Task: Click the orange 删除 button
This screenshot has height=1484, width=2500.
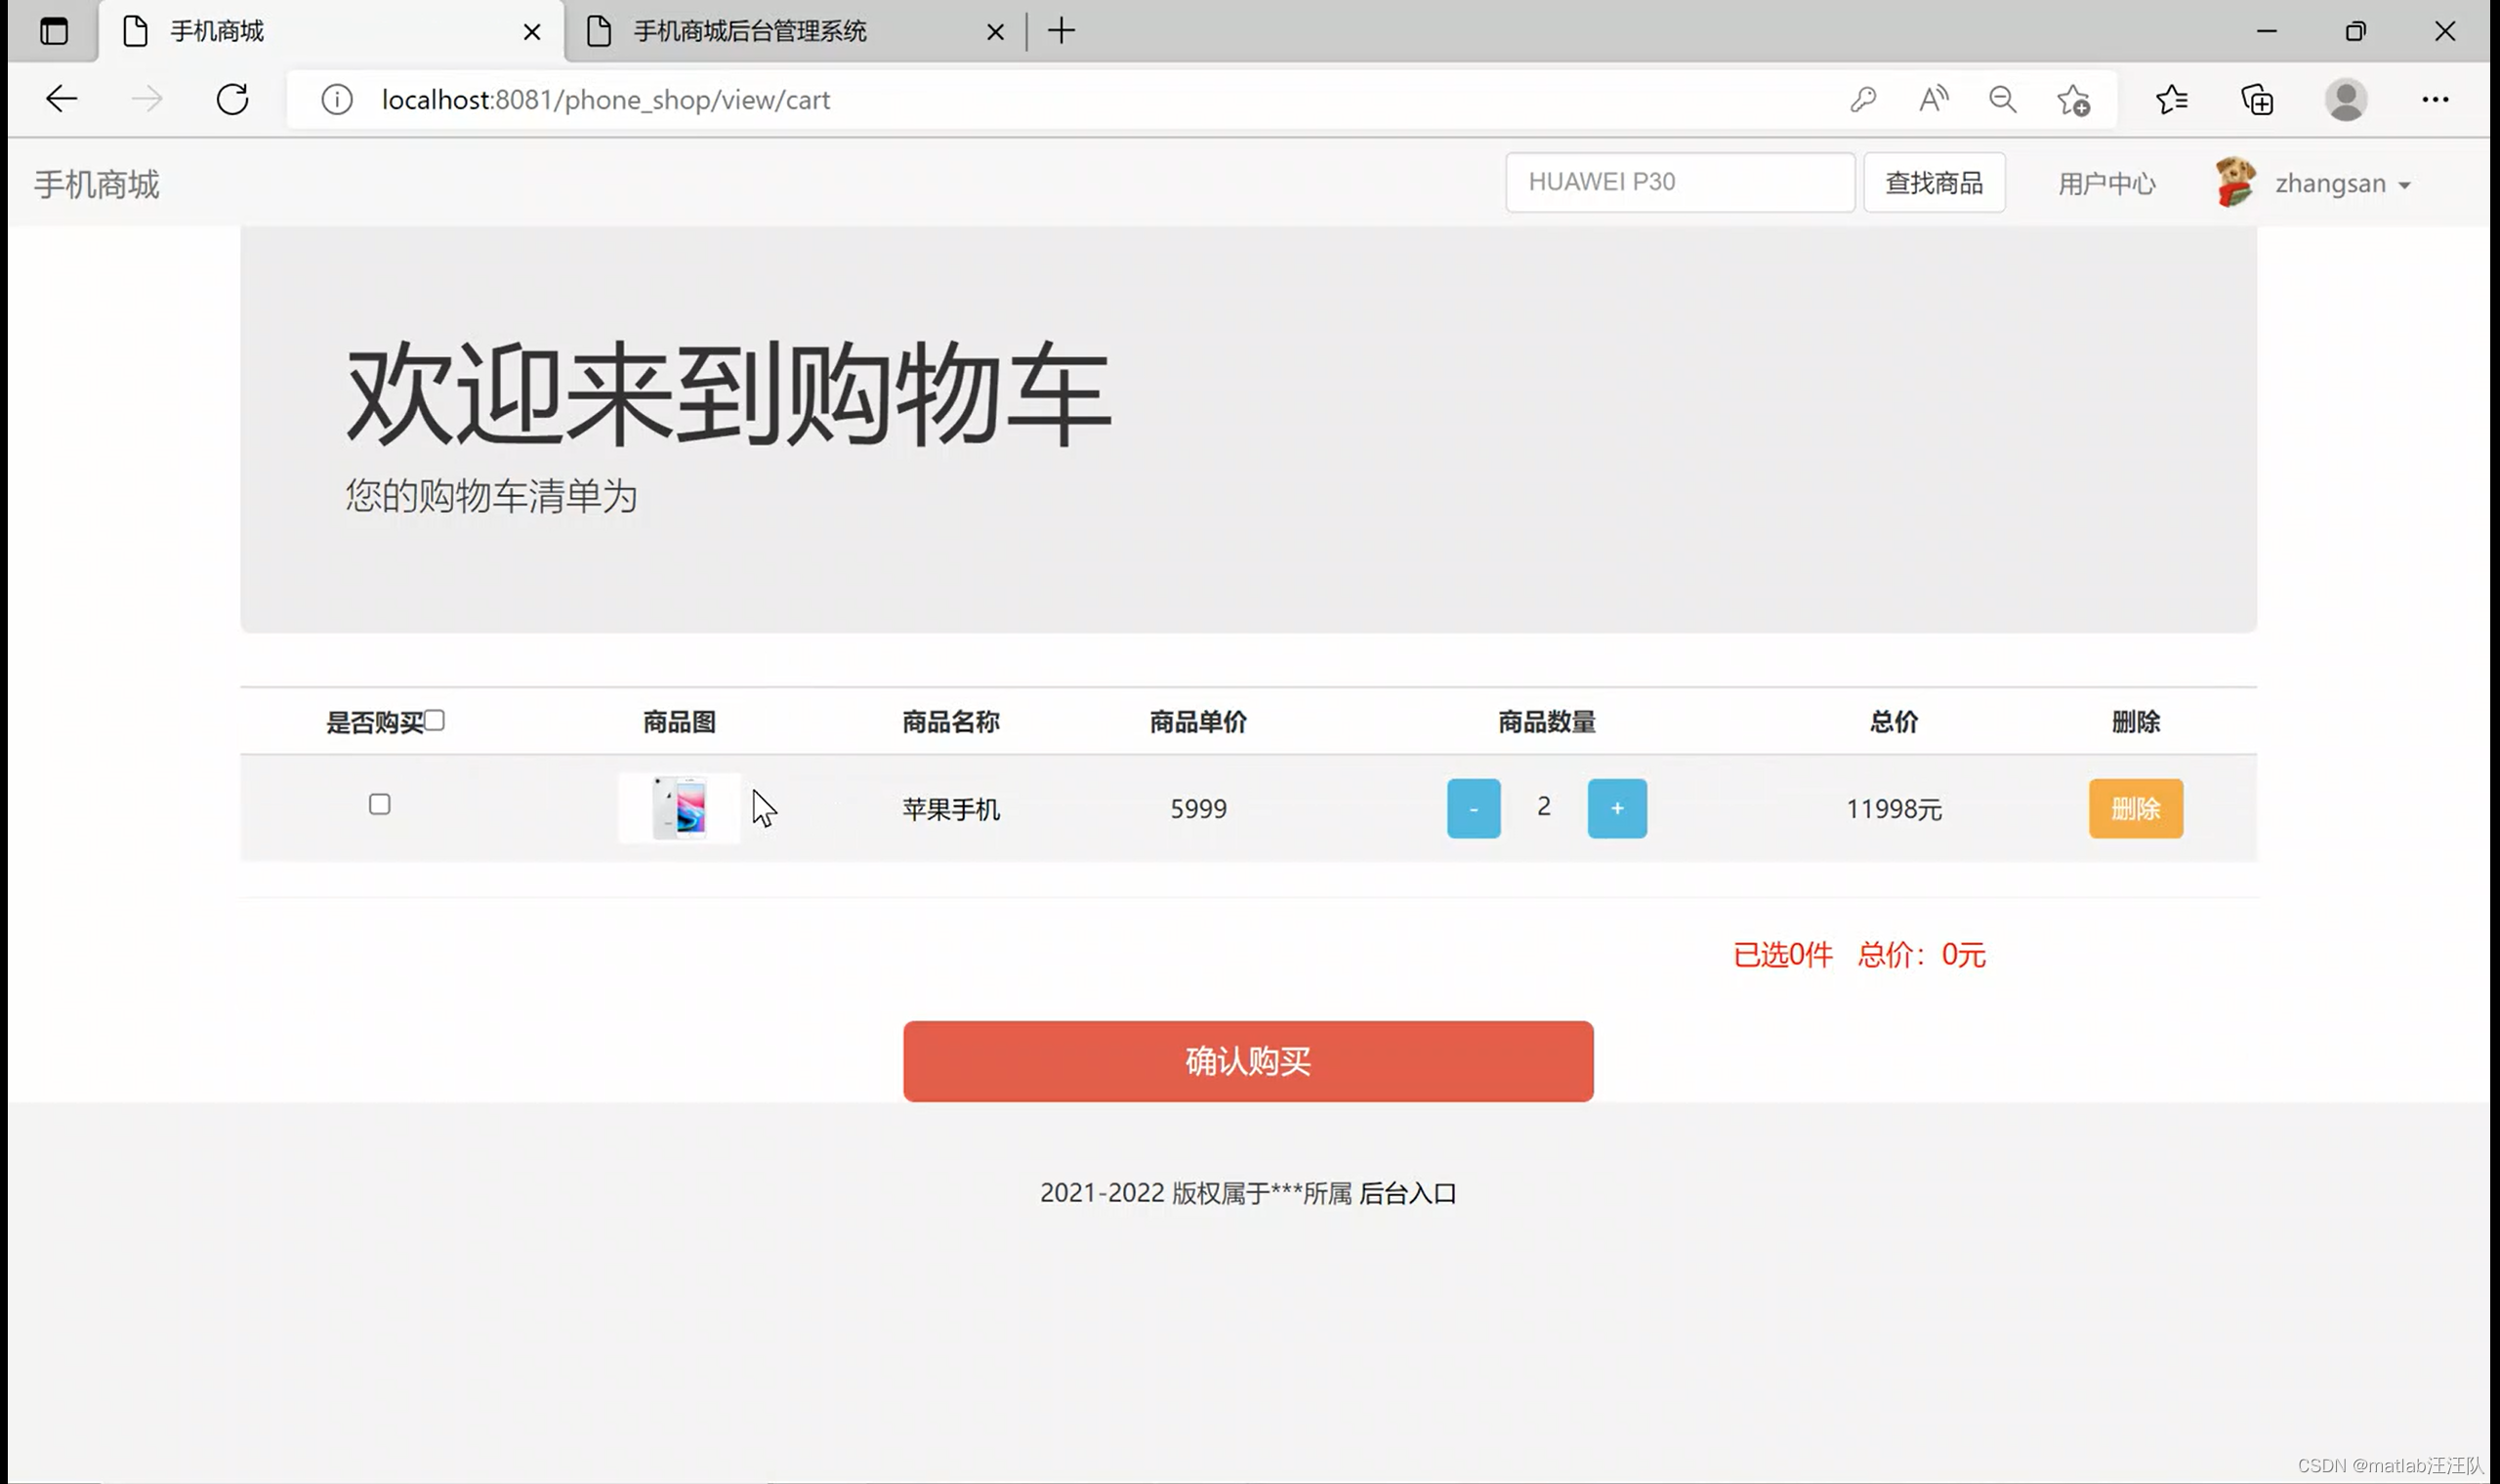Action: pyautogui.click(x=2135, y=808)
